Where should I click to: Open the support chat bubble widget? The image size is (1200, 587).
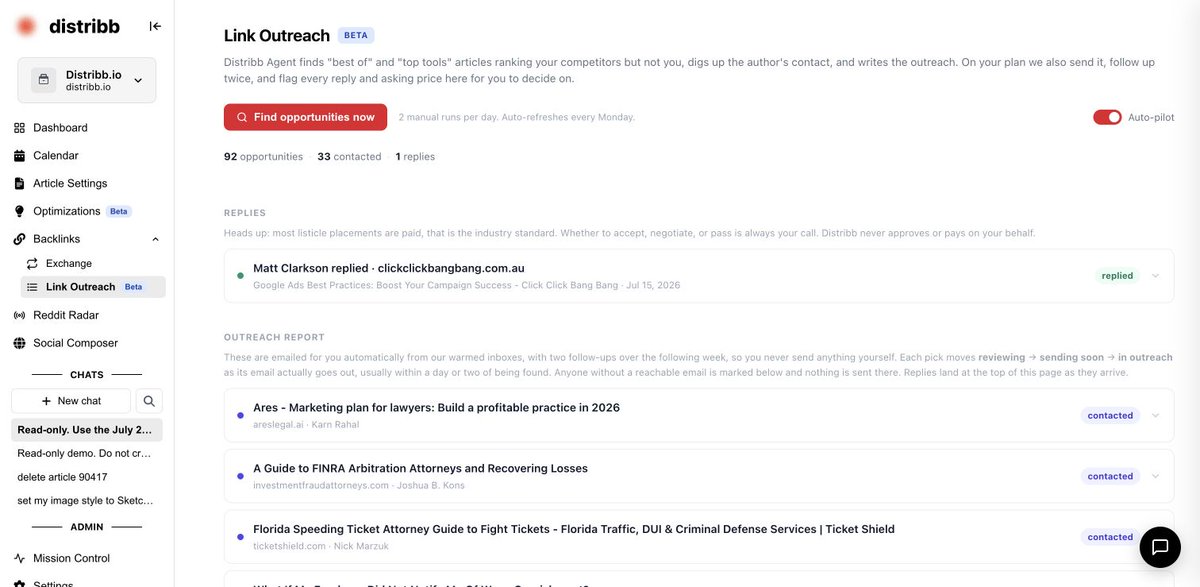(x=1160, y=547)
